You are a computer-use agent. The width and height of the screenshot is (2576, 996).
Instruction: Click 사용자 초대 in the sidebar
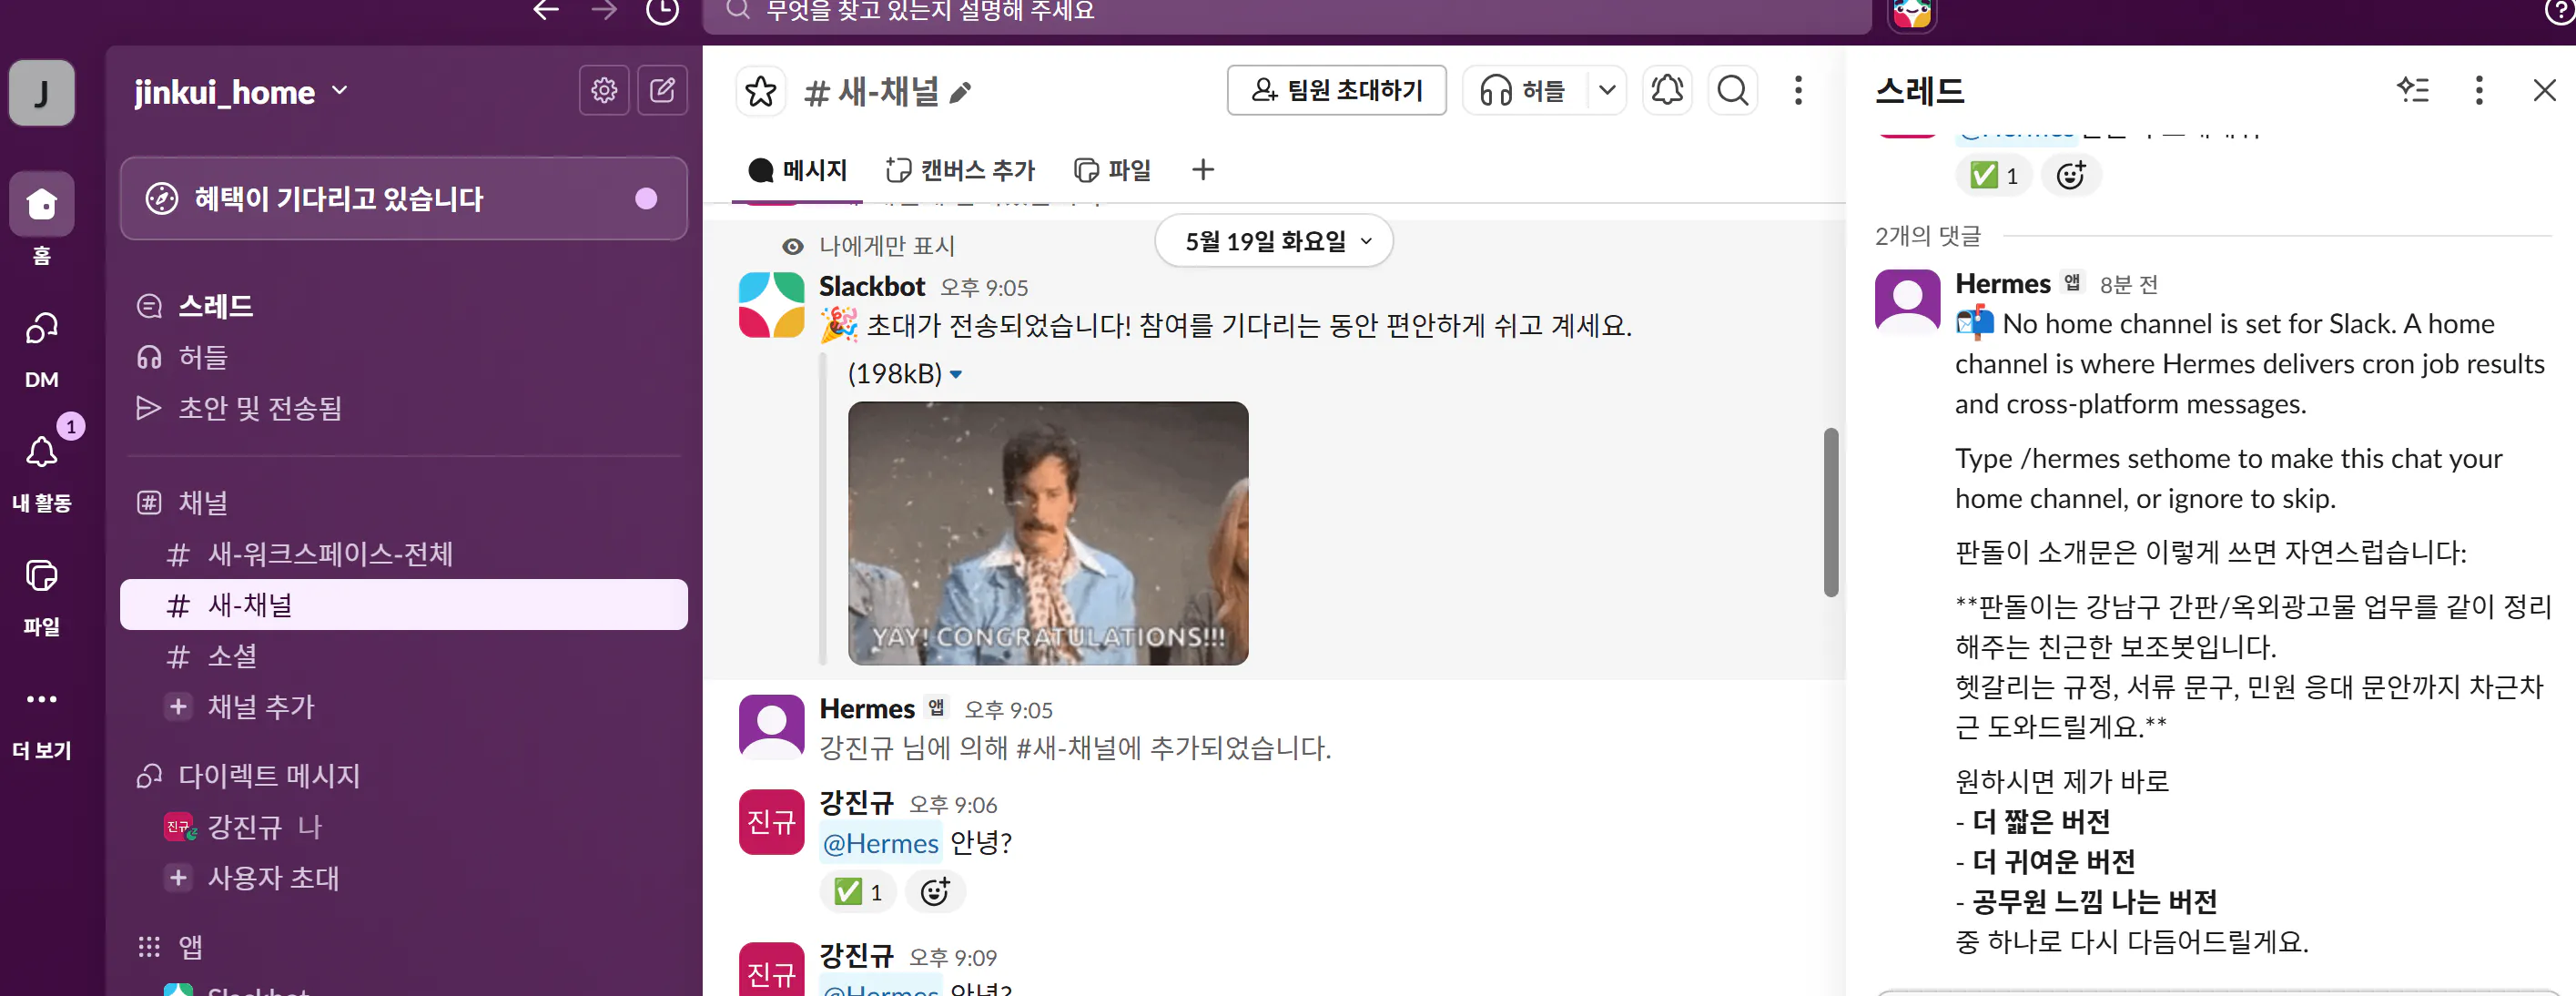point(403,878)
